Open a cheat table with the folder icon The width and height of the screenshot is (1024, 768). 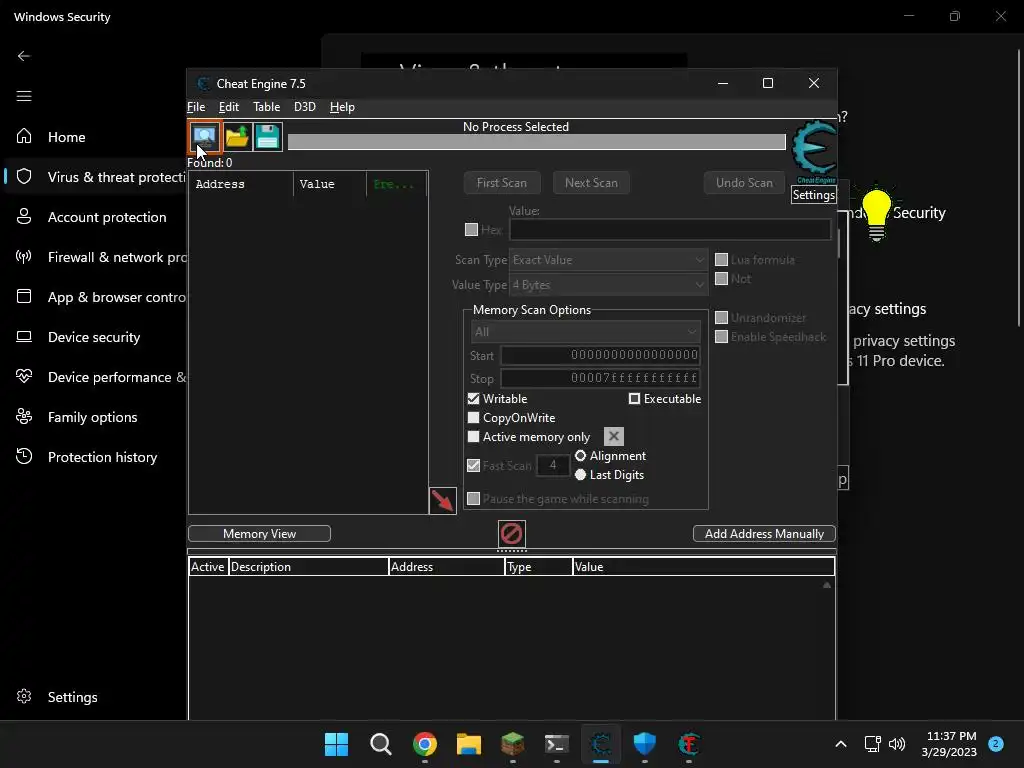pyautogui.click(x=236, y=136)
